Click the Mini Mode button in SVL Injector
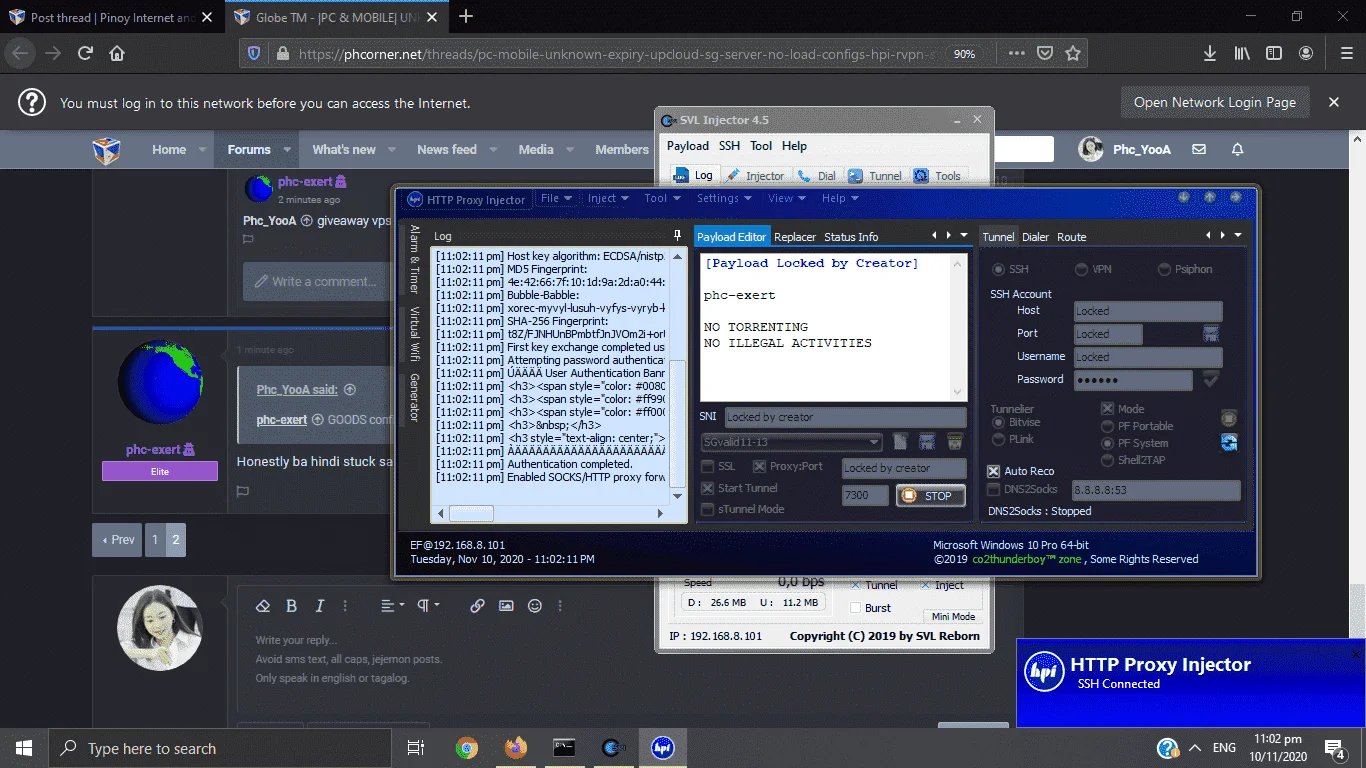Viewport: 1366px width, 768px height. coord(953,617)
